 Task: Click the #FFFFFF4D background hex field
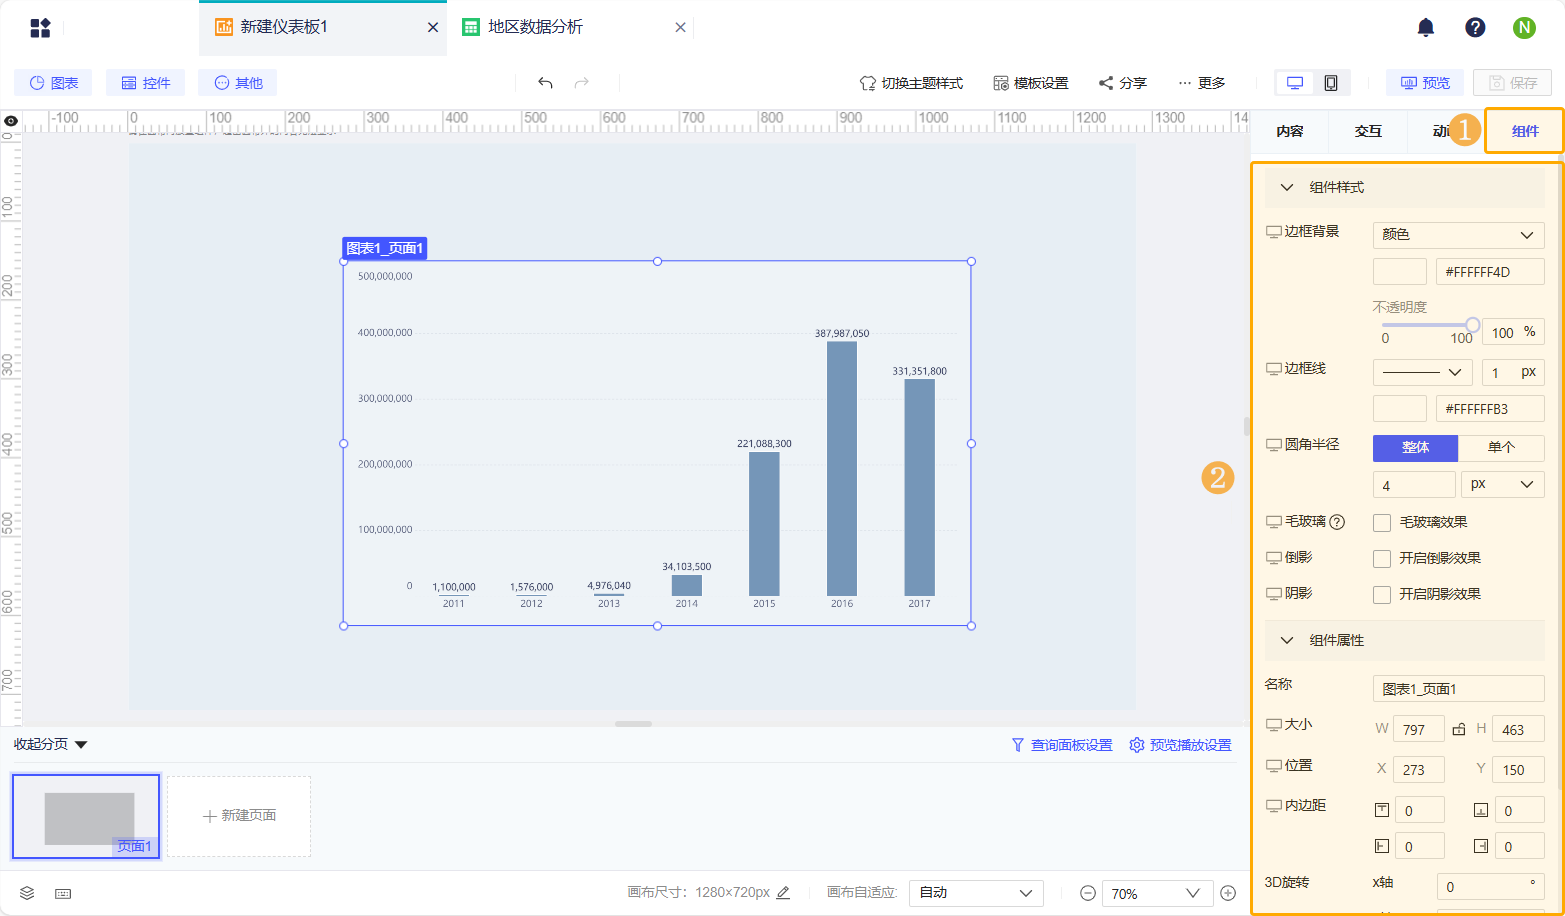[x=1490, y=271]
